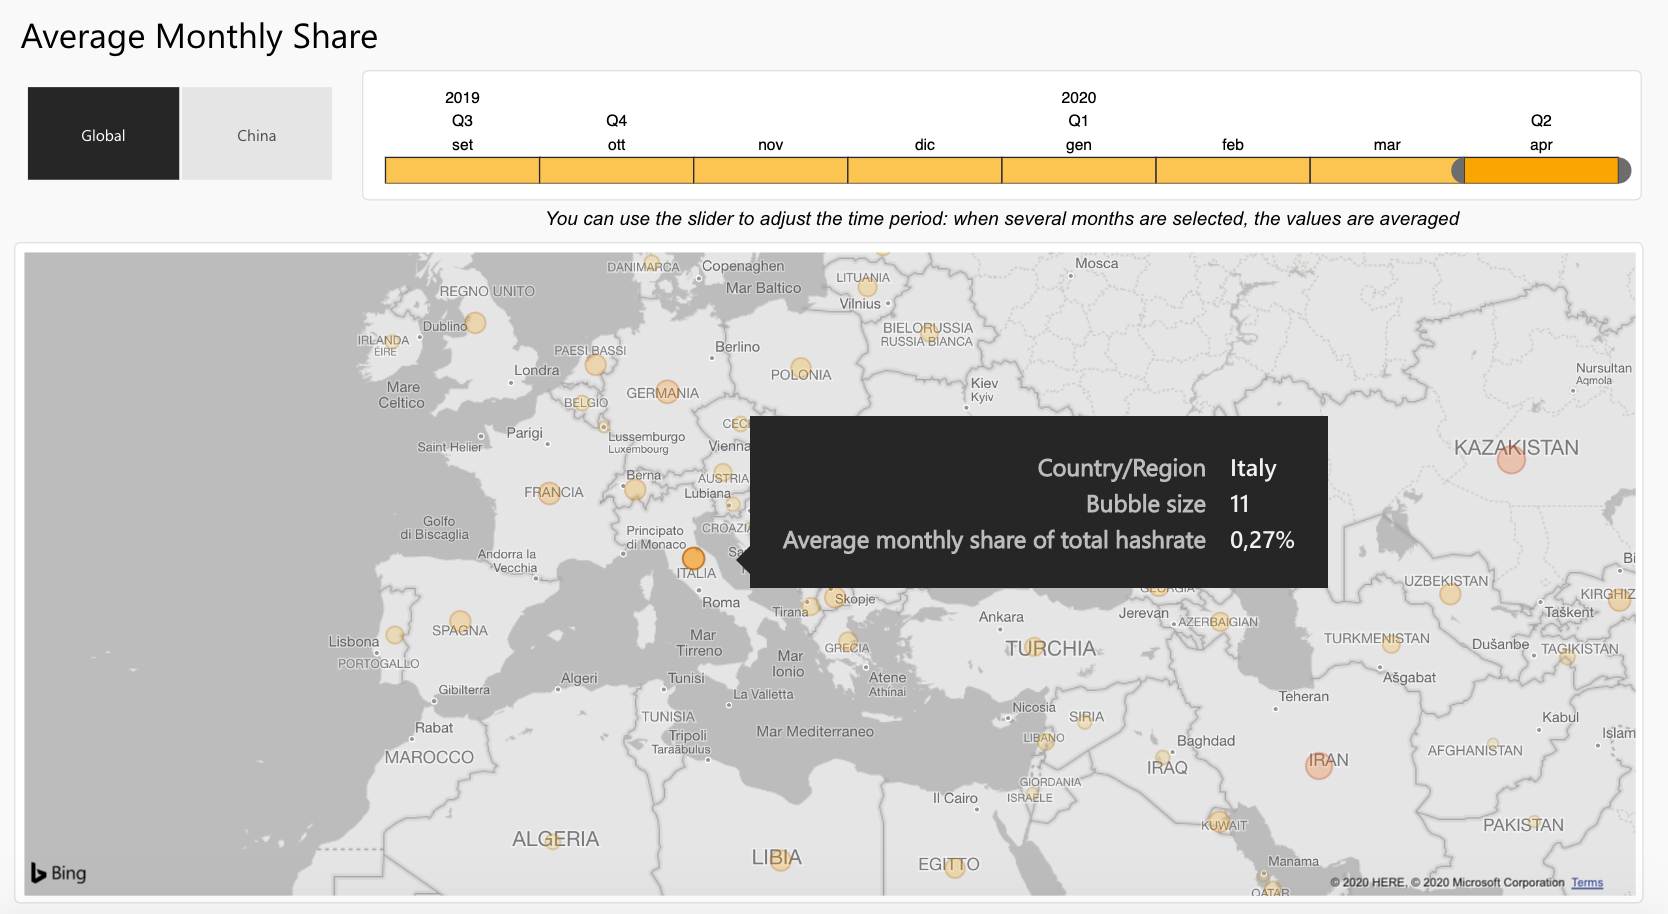The height and width of the screenshot is (914, 1668).
Task: Select the Global view button
Action: click(x=103, y=134)
